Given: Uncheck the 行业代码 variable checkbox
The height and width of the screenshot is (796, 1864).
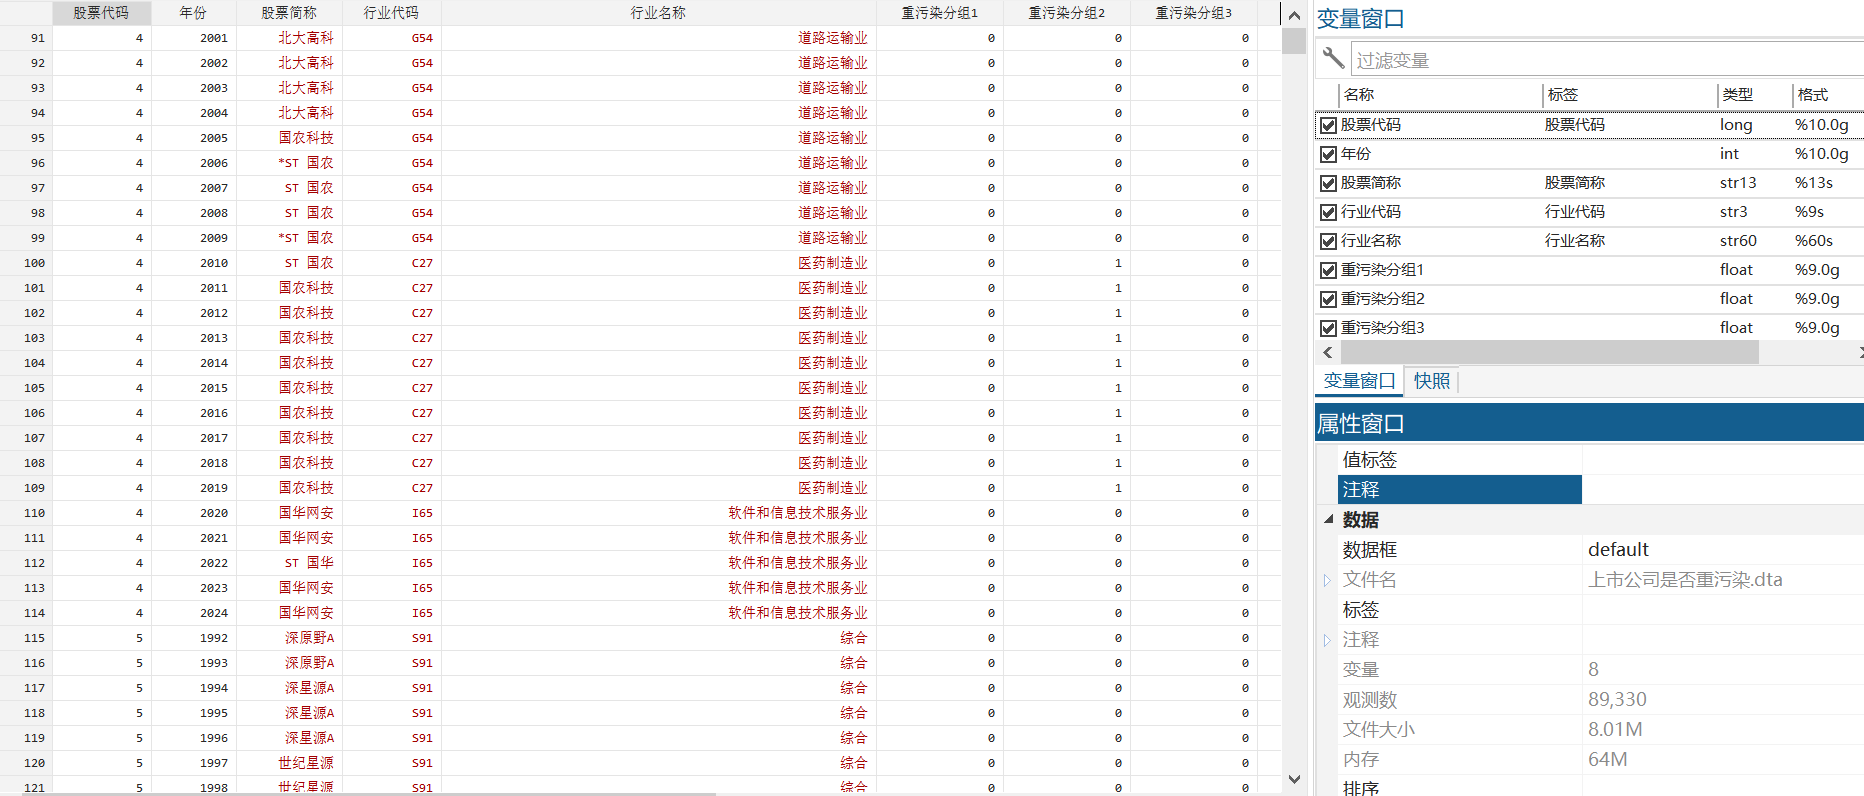Looking at the screenshot, I should click(1328, 212).
